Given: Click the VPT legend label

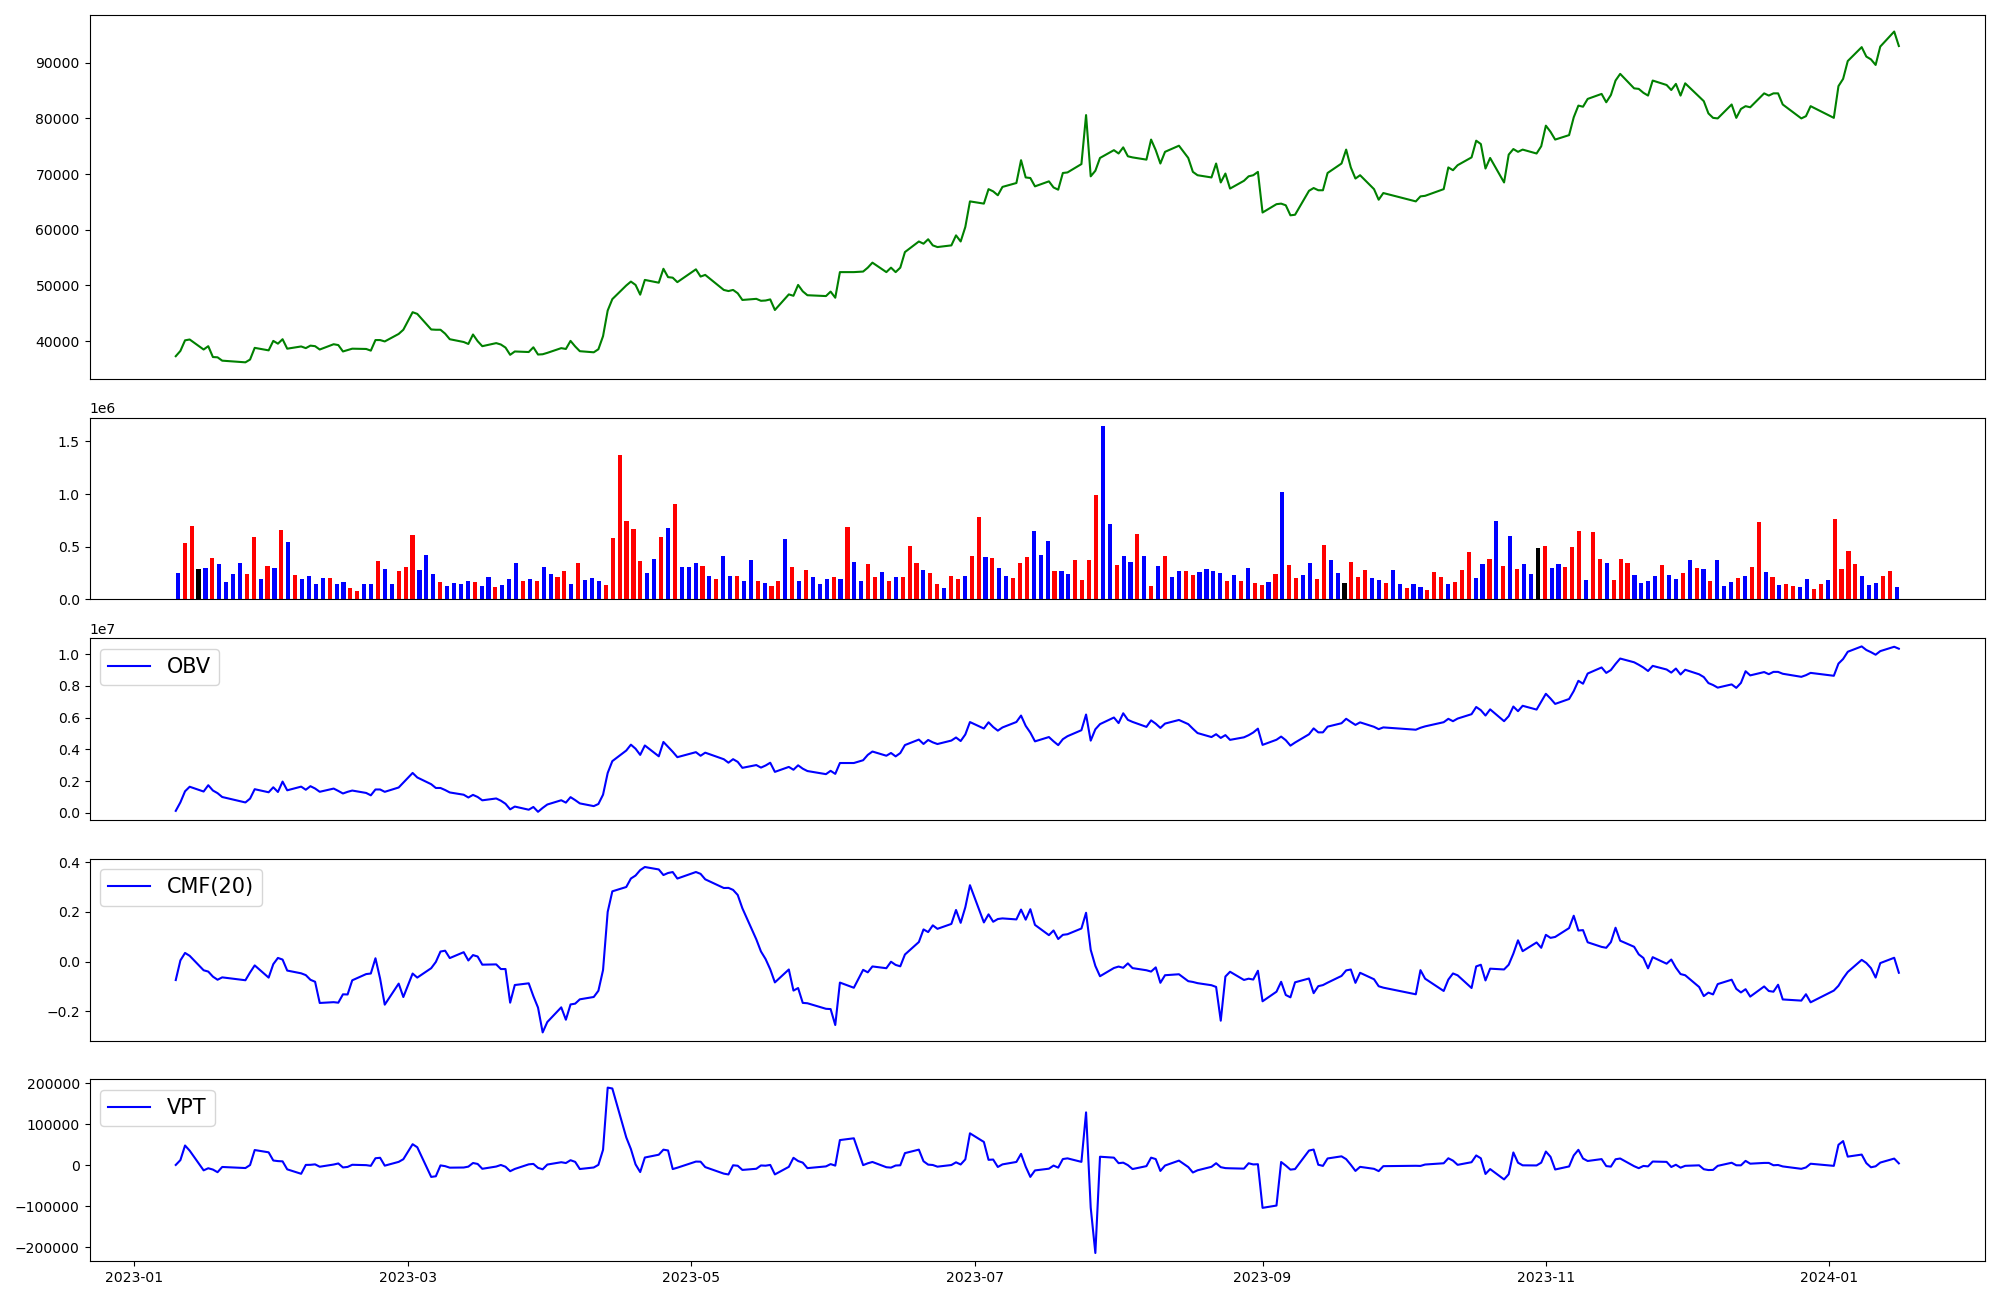Looking at the screenshot, I should point(186,1107).
